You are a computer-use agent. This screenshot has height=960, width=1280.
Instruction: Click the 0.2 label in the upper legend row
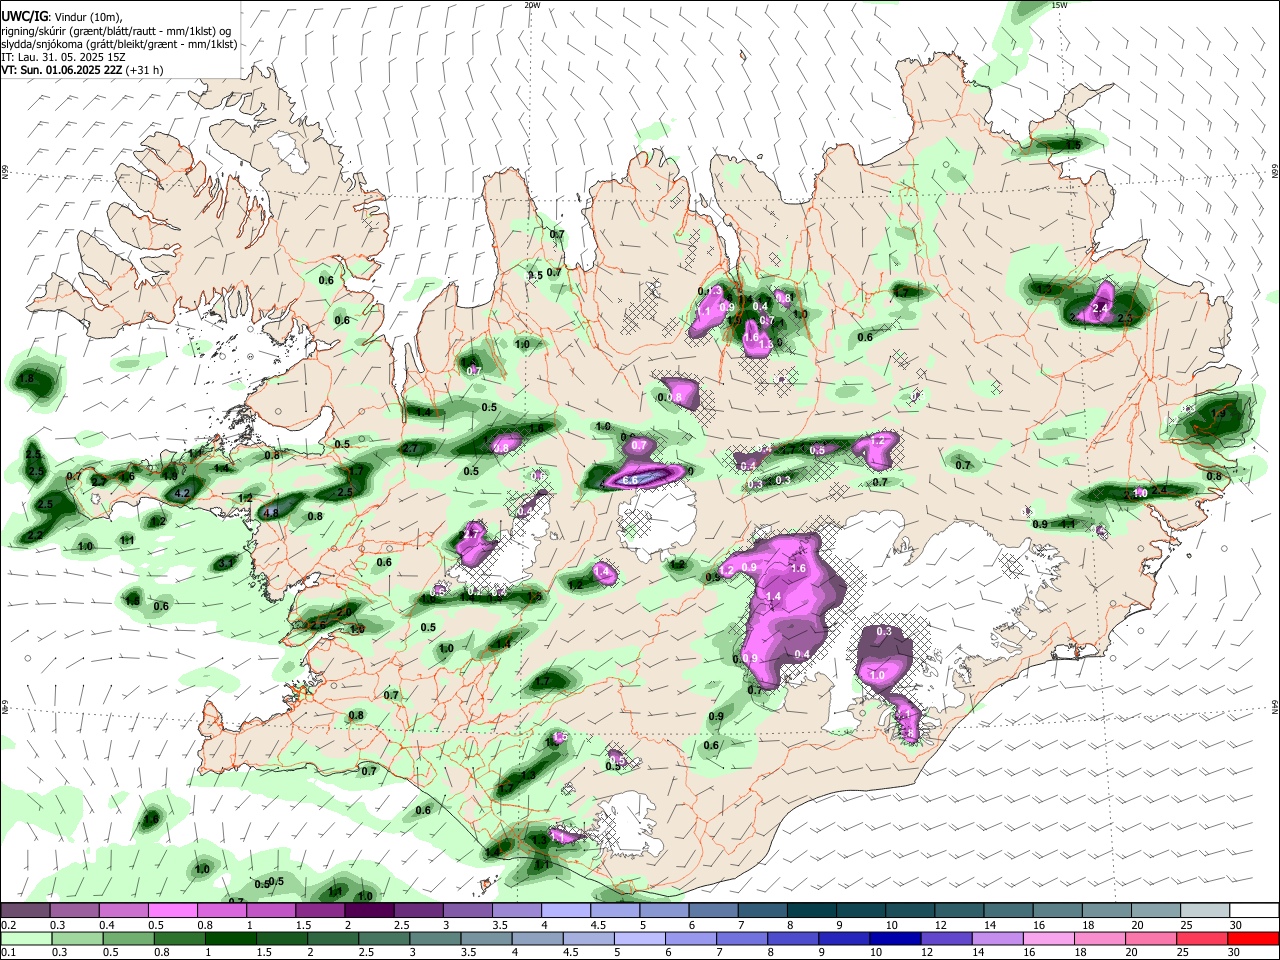(8, 925)
